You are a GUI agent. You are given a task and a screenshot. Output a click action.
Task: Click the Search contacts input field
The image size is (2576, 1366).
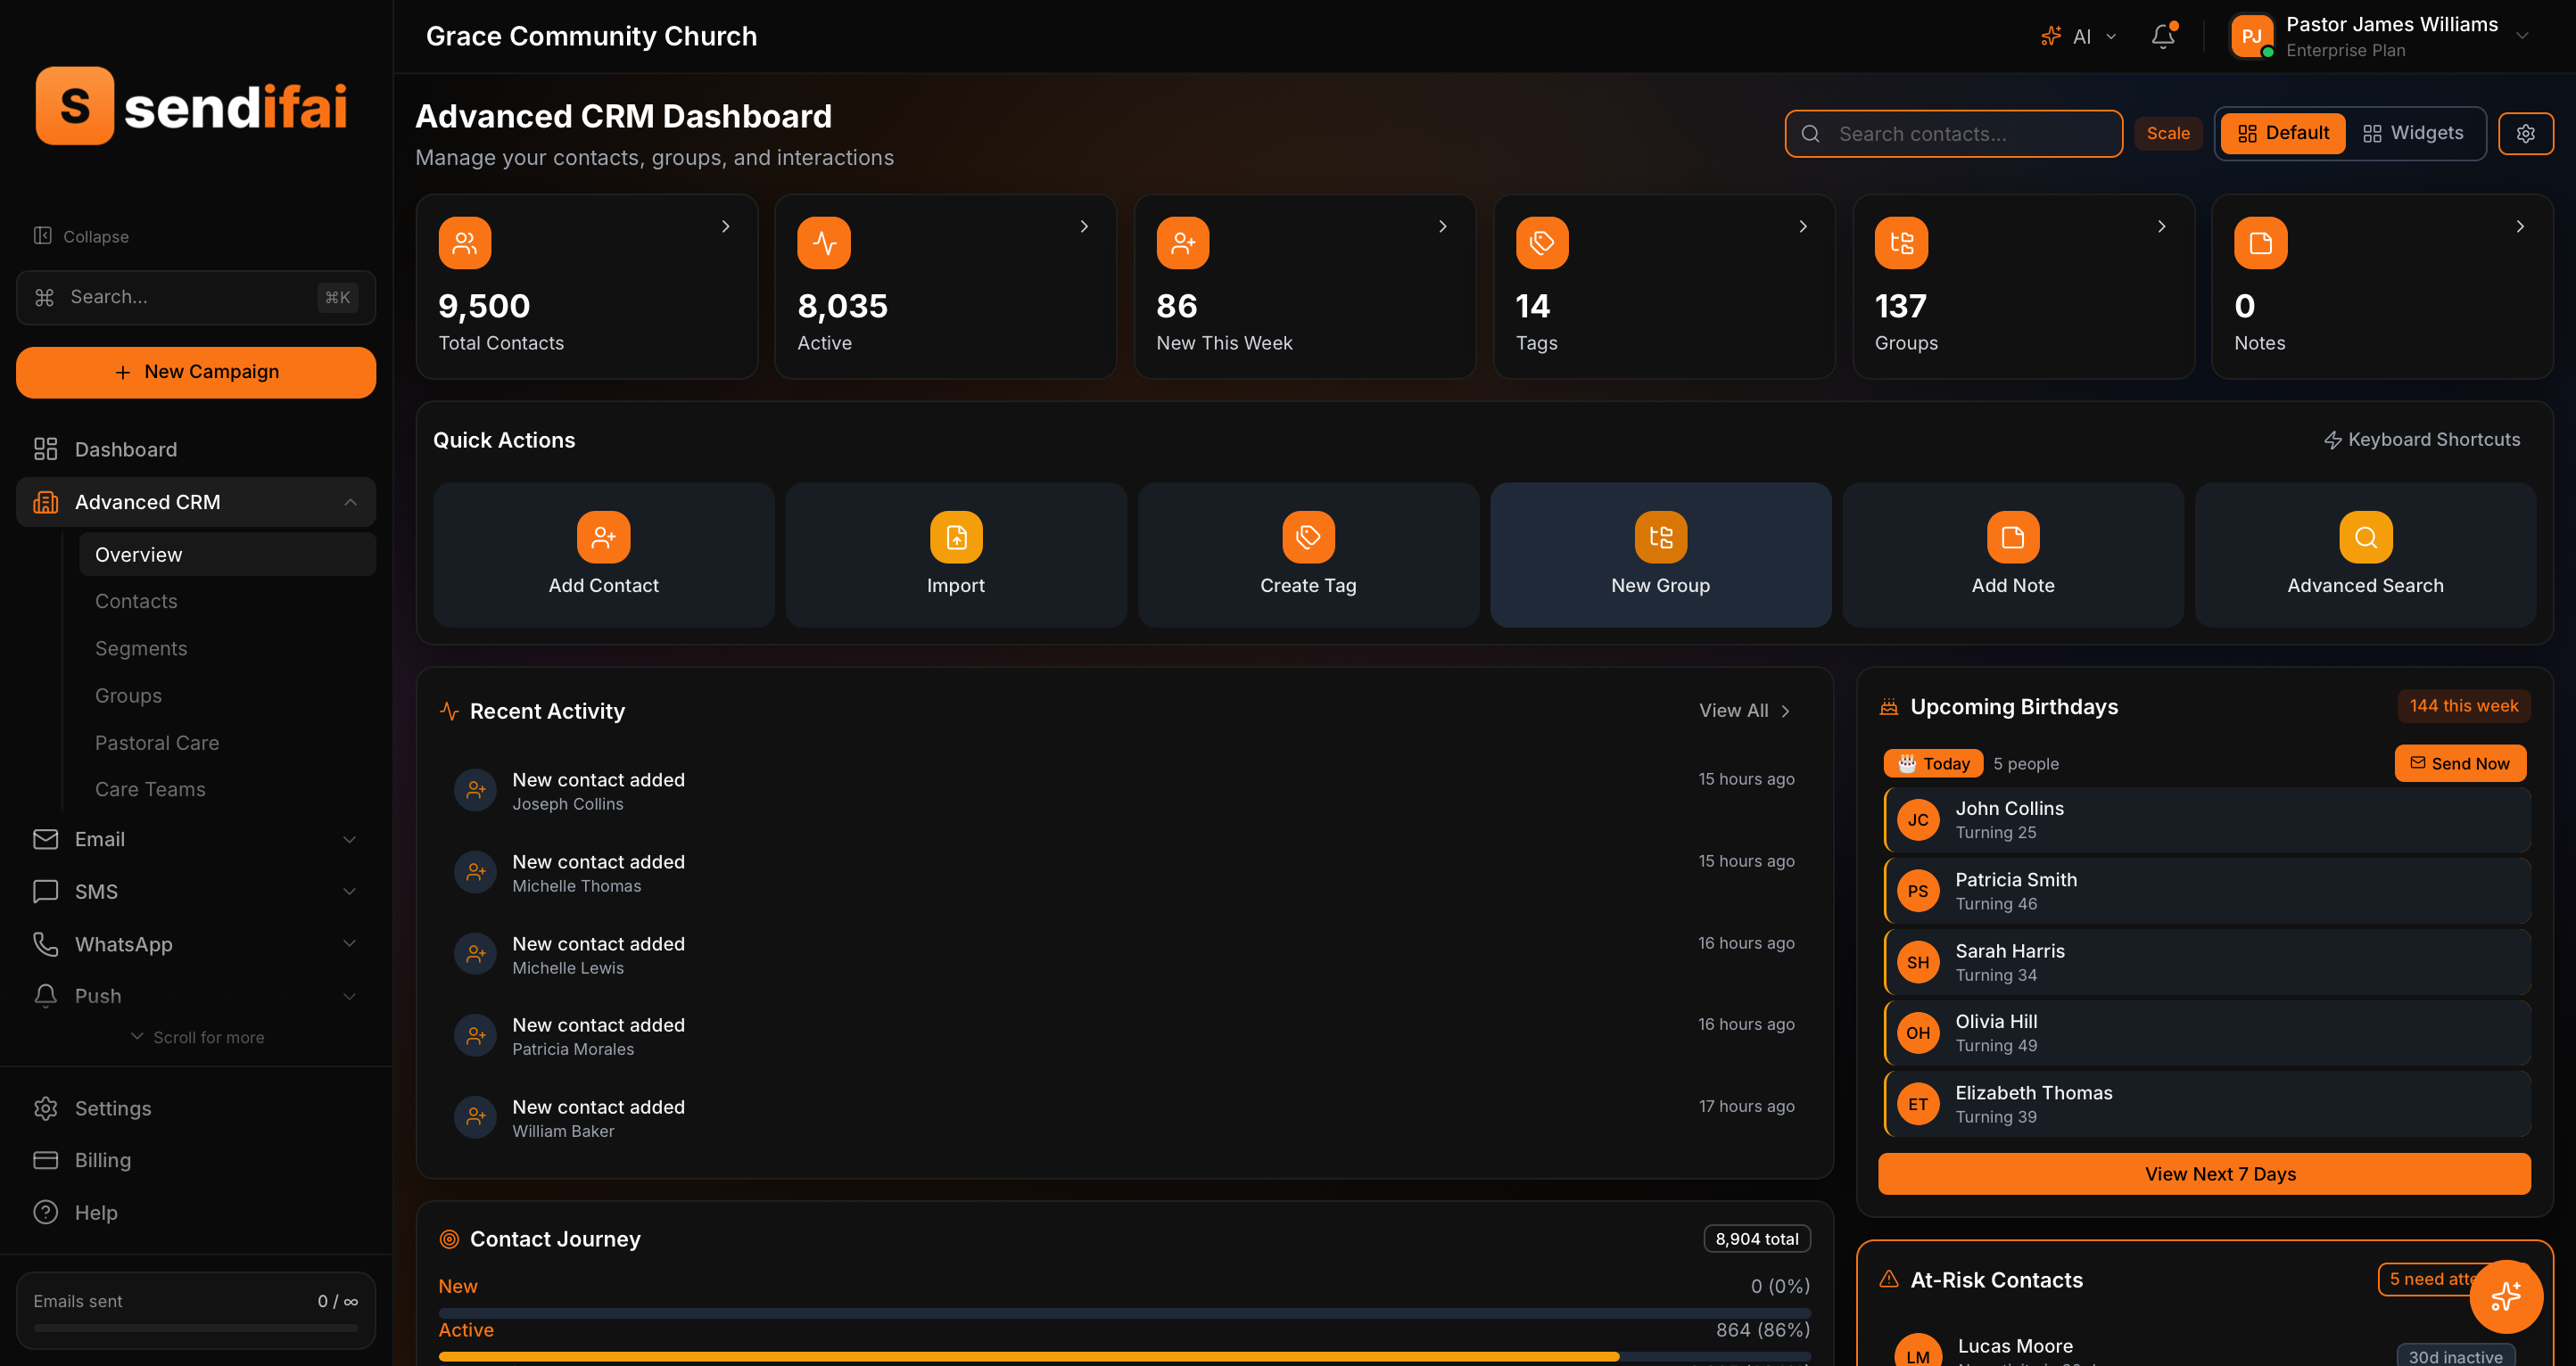point(1953,134)
